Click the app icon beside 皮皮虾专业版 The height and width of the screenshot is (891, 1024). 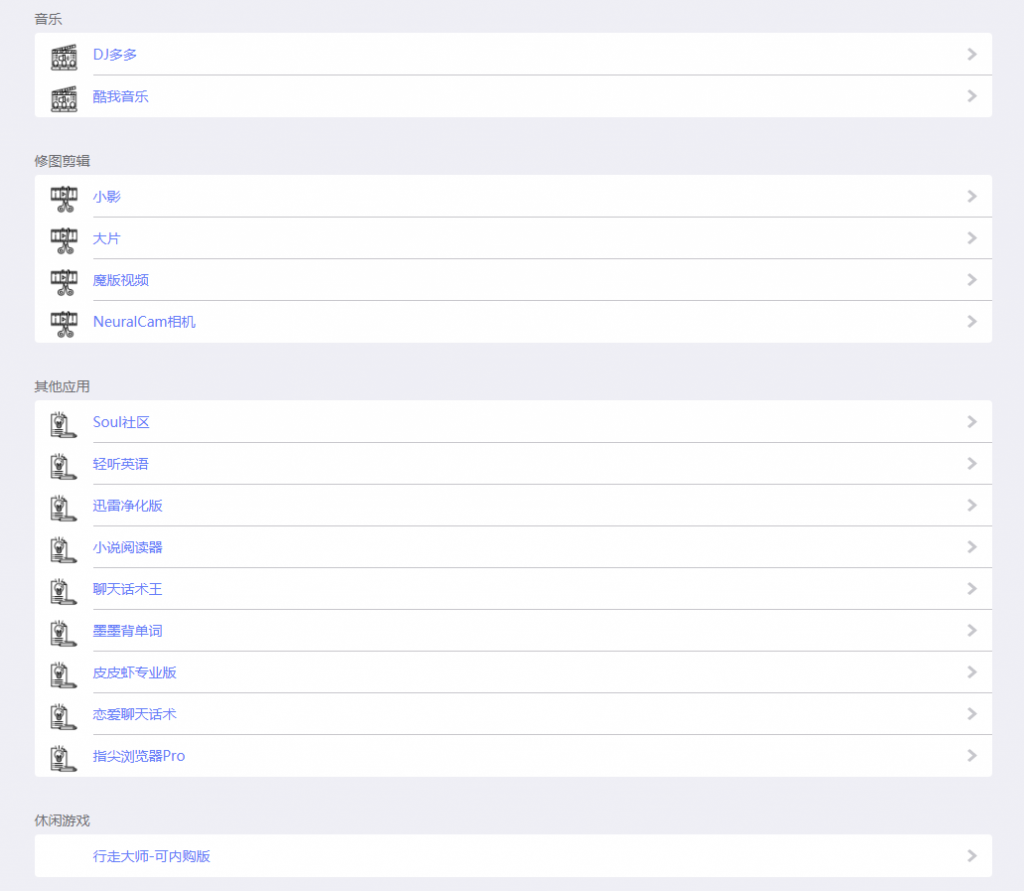pyautogui.click(x=63, y=675)
